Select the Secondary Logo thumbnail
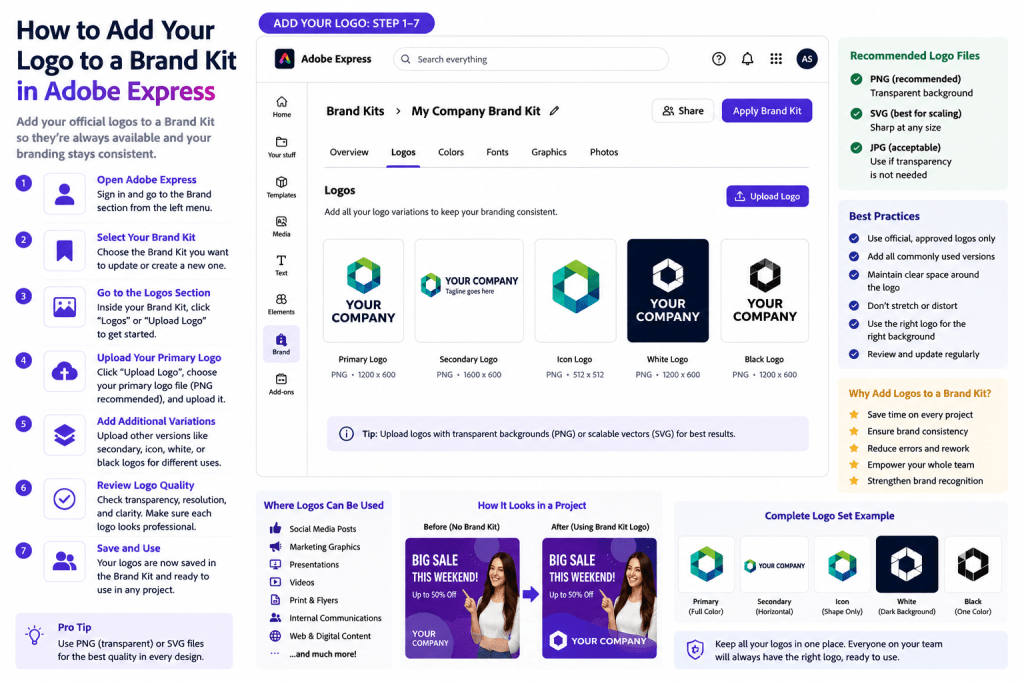This screenshot has height=682, width=1024. tap(469, 291)
